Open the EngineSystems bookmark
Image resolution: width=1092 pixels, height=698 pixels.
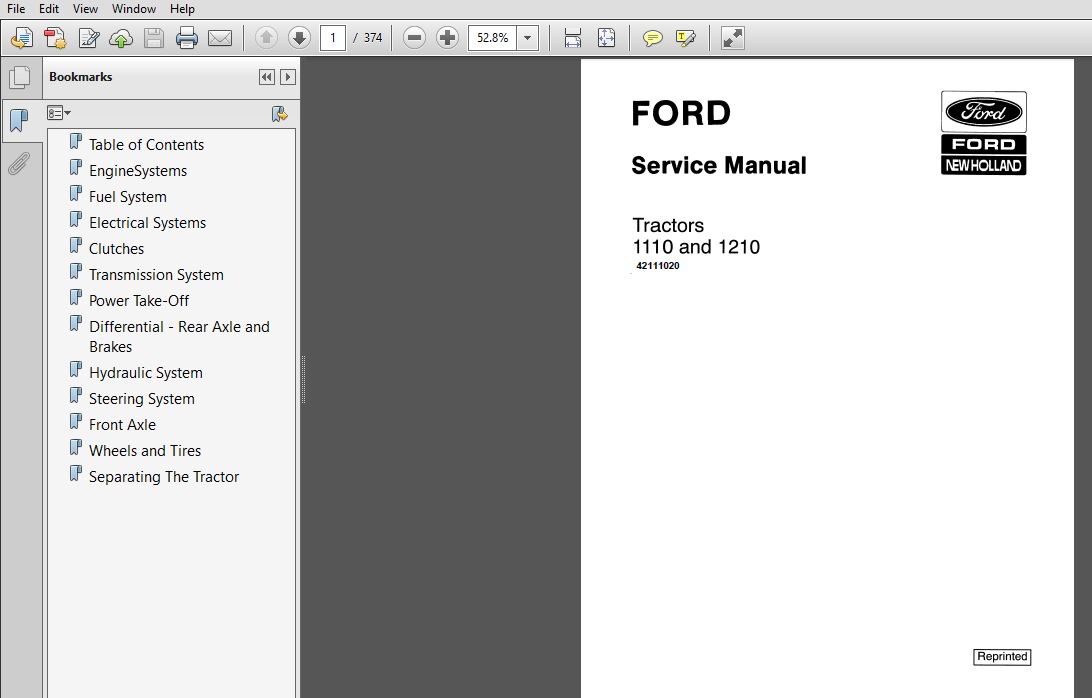click(x=138, y=171)
